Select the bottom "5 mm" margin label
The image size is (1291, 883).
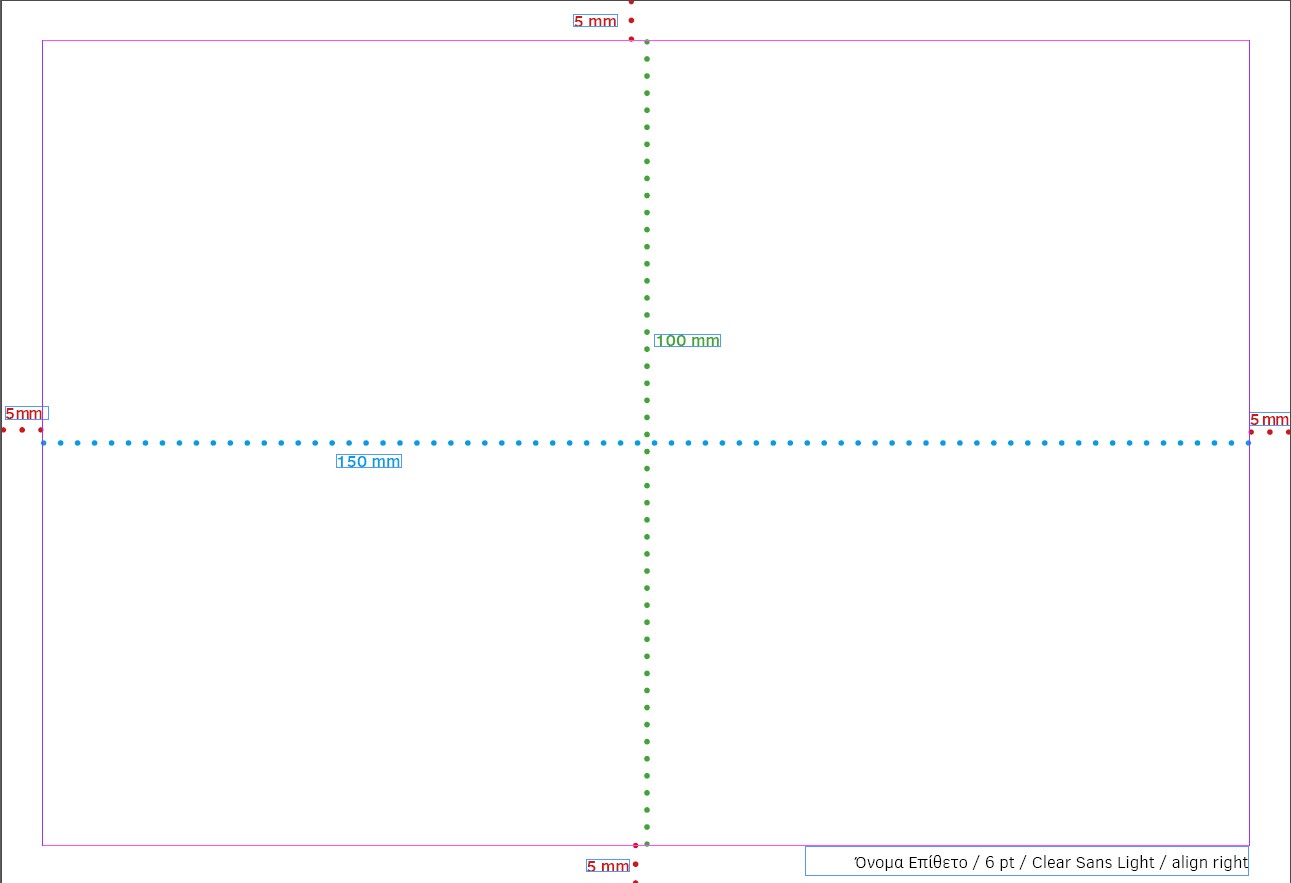[608, 866]
